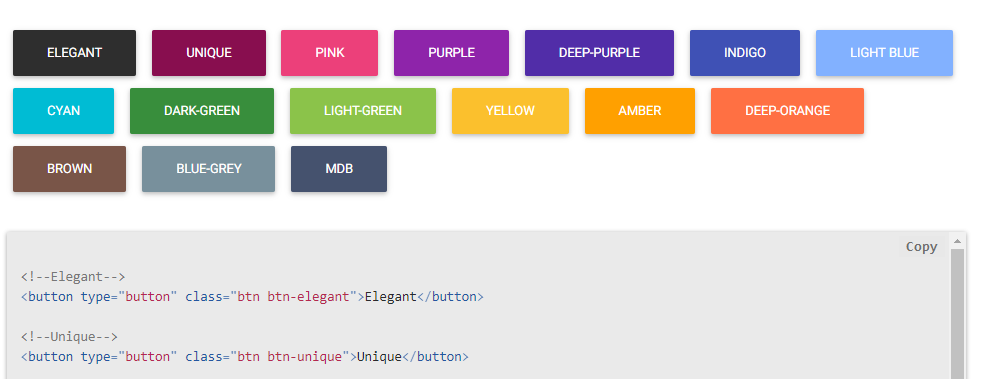Click the btn-elegant code line

252,297
